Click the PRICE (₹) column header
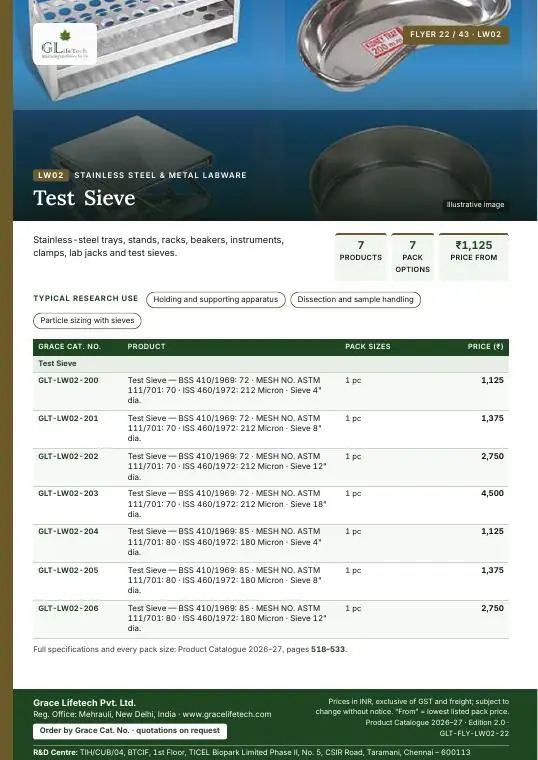This screenshot has height=760, width=538. pyautogui.click(x=485, y=347)
